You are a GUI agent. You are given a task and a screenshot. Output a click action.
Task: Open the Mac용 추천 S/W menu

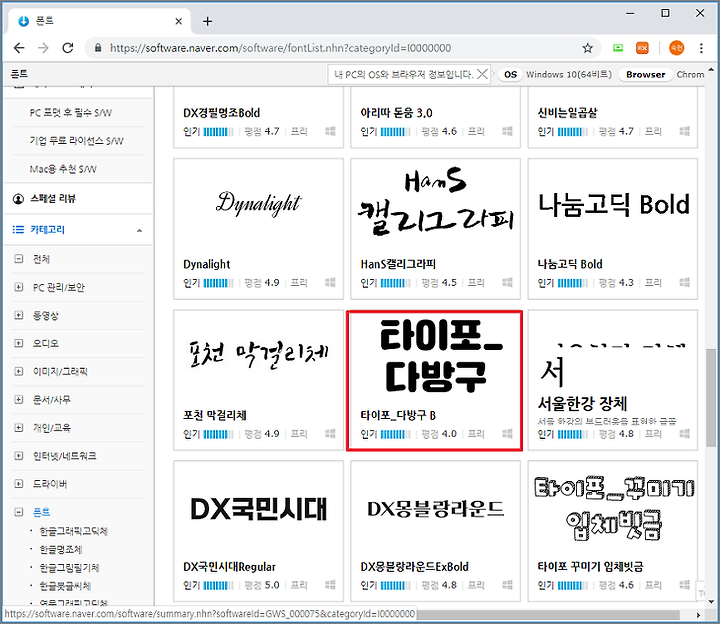point(63,169)
